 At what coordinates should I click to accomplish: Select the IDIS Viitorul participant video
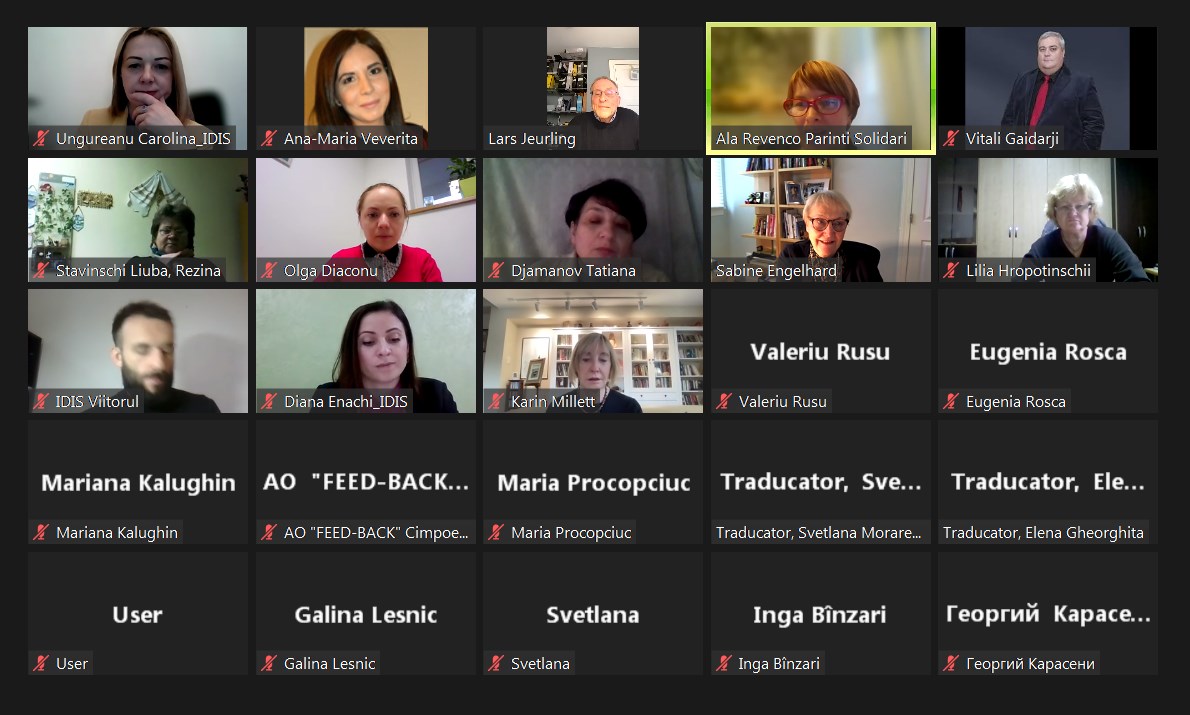coord(137,351)
